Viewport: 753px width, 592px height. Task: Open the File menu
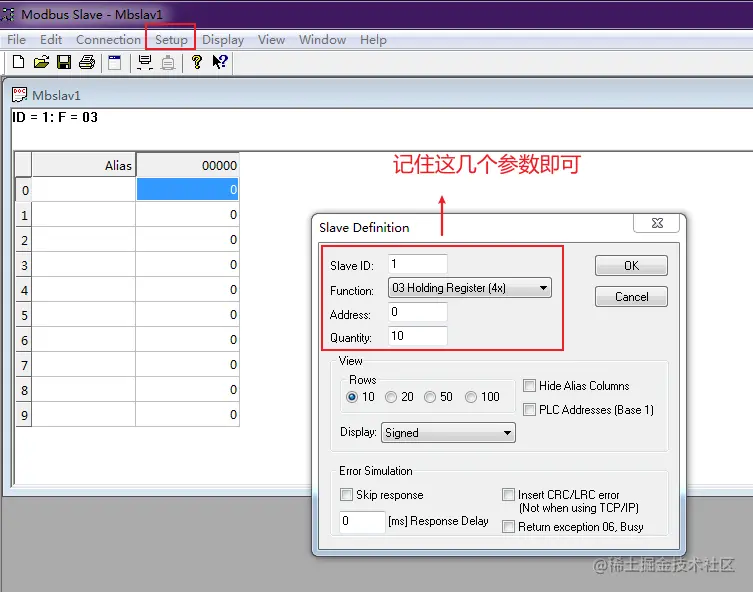[x=16, y=39]
